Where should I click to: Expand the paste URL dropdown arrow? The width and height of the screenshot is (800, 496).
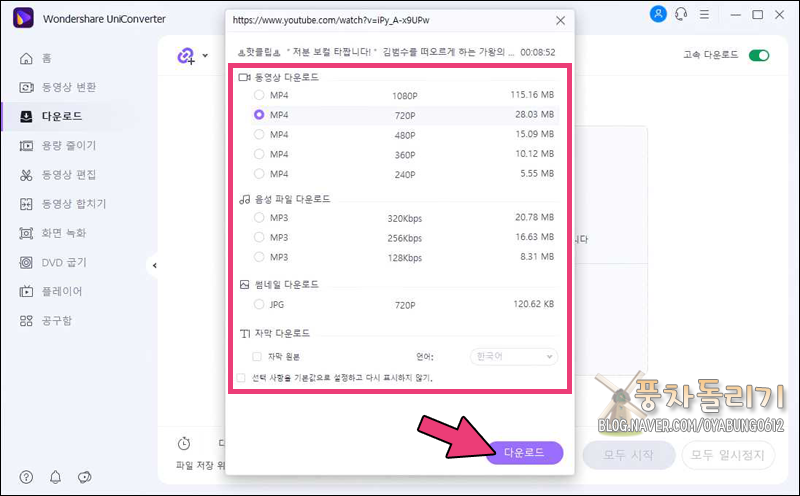[x=205, y=56]
